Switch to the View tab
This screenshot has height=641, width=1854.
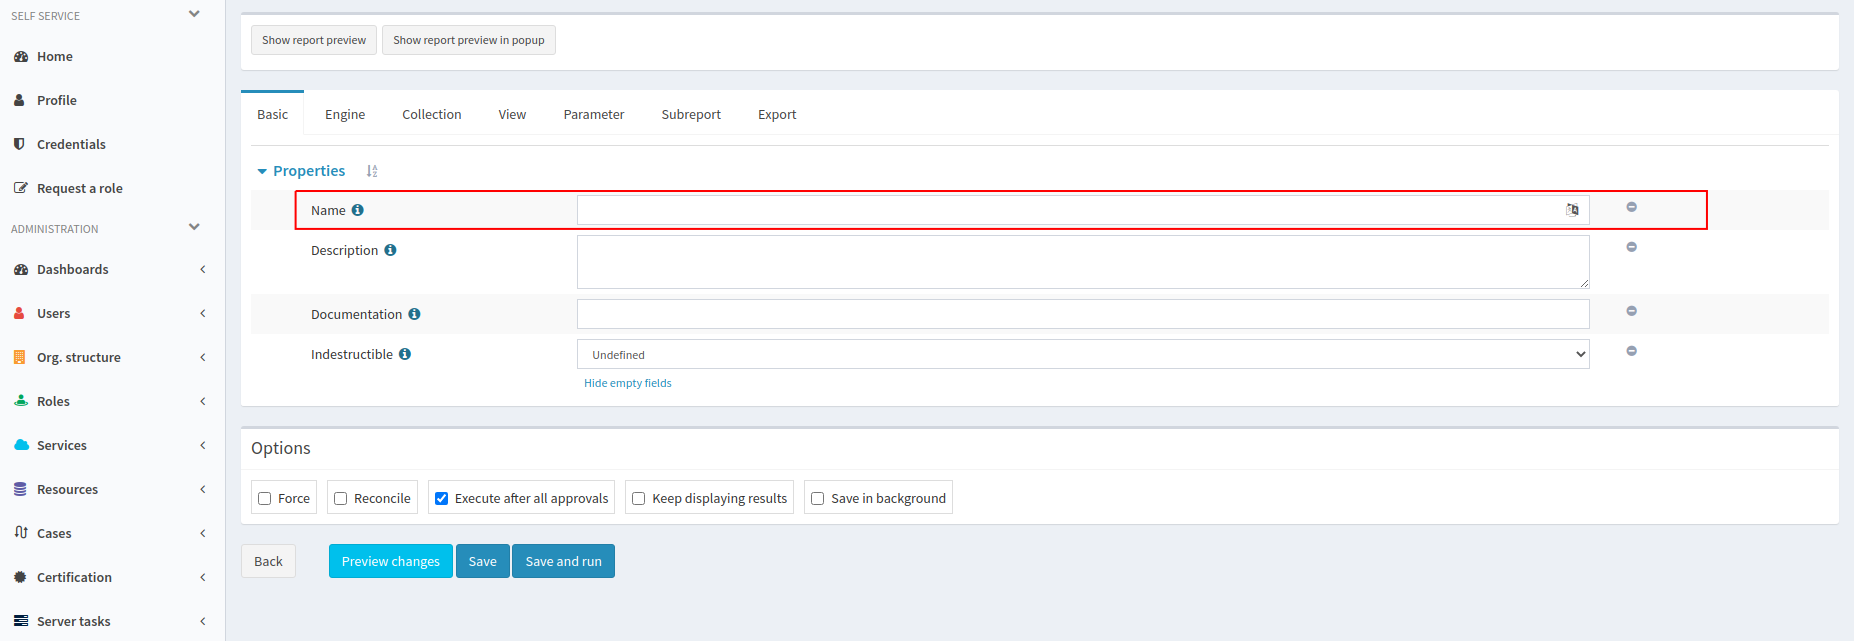(x=512, y=114)
